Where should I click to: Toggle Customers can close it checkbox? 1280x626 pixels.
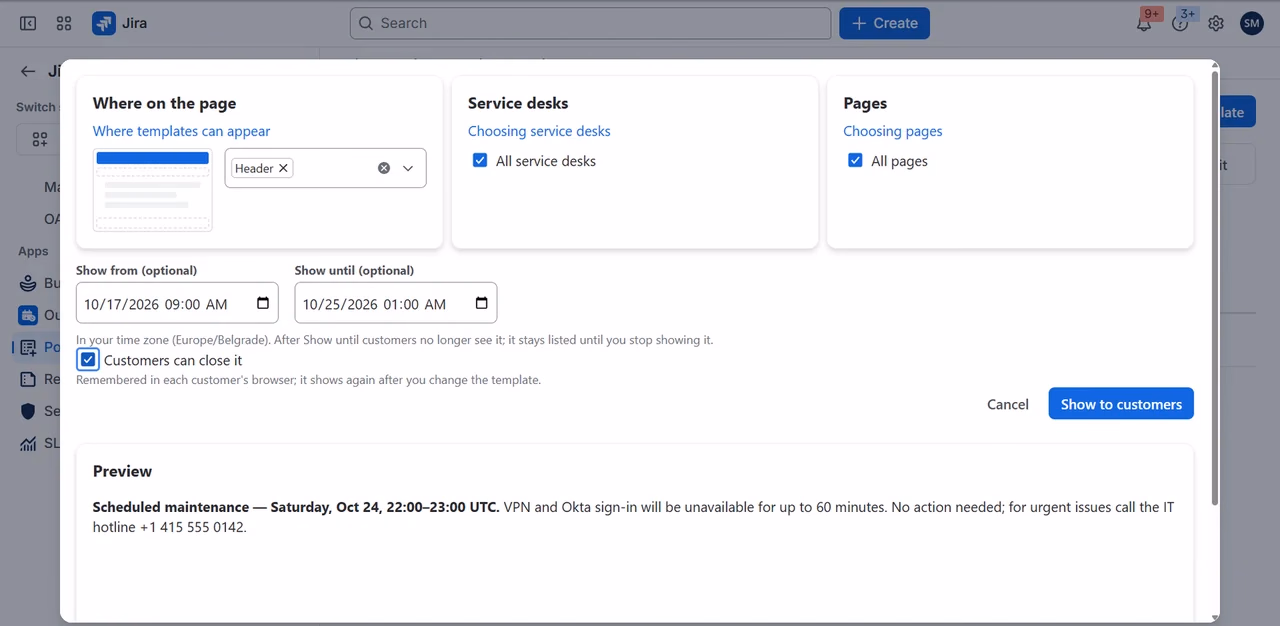coord(88,360)
